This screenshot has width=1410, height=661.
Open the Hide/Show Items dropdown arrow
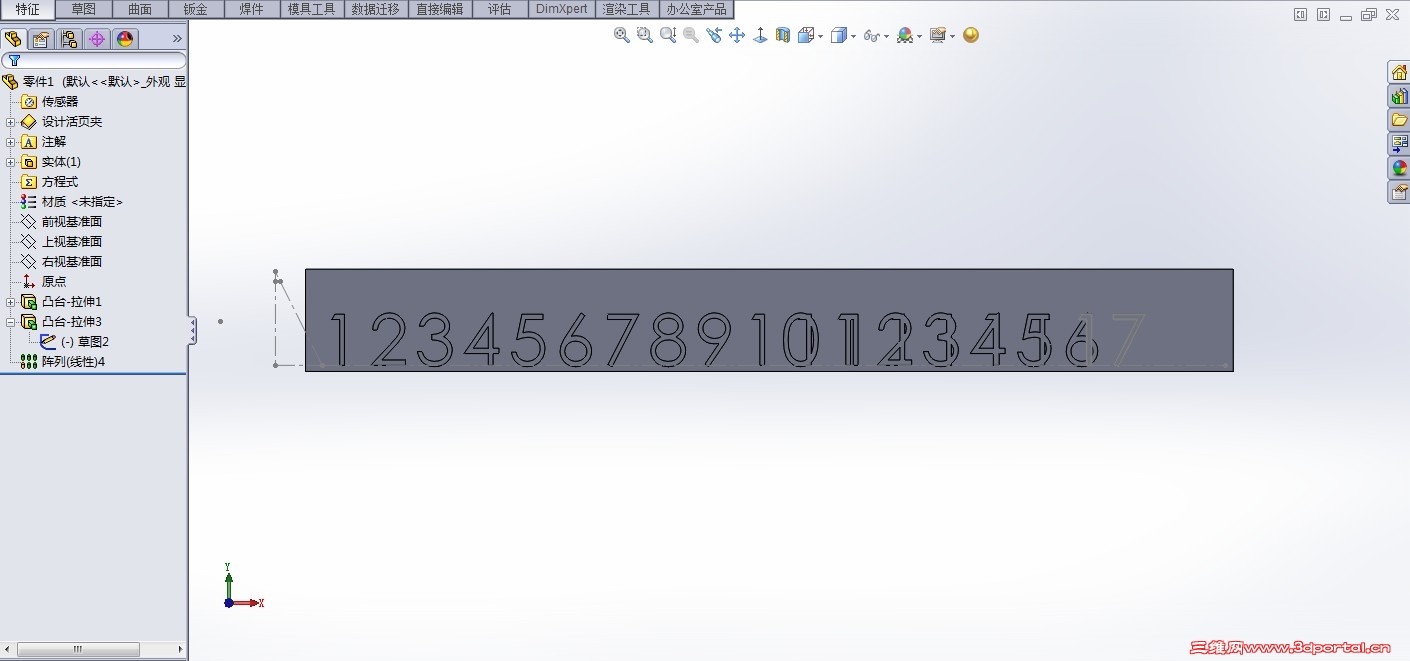(x=886, y=36)
